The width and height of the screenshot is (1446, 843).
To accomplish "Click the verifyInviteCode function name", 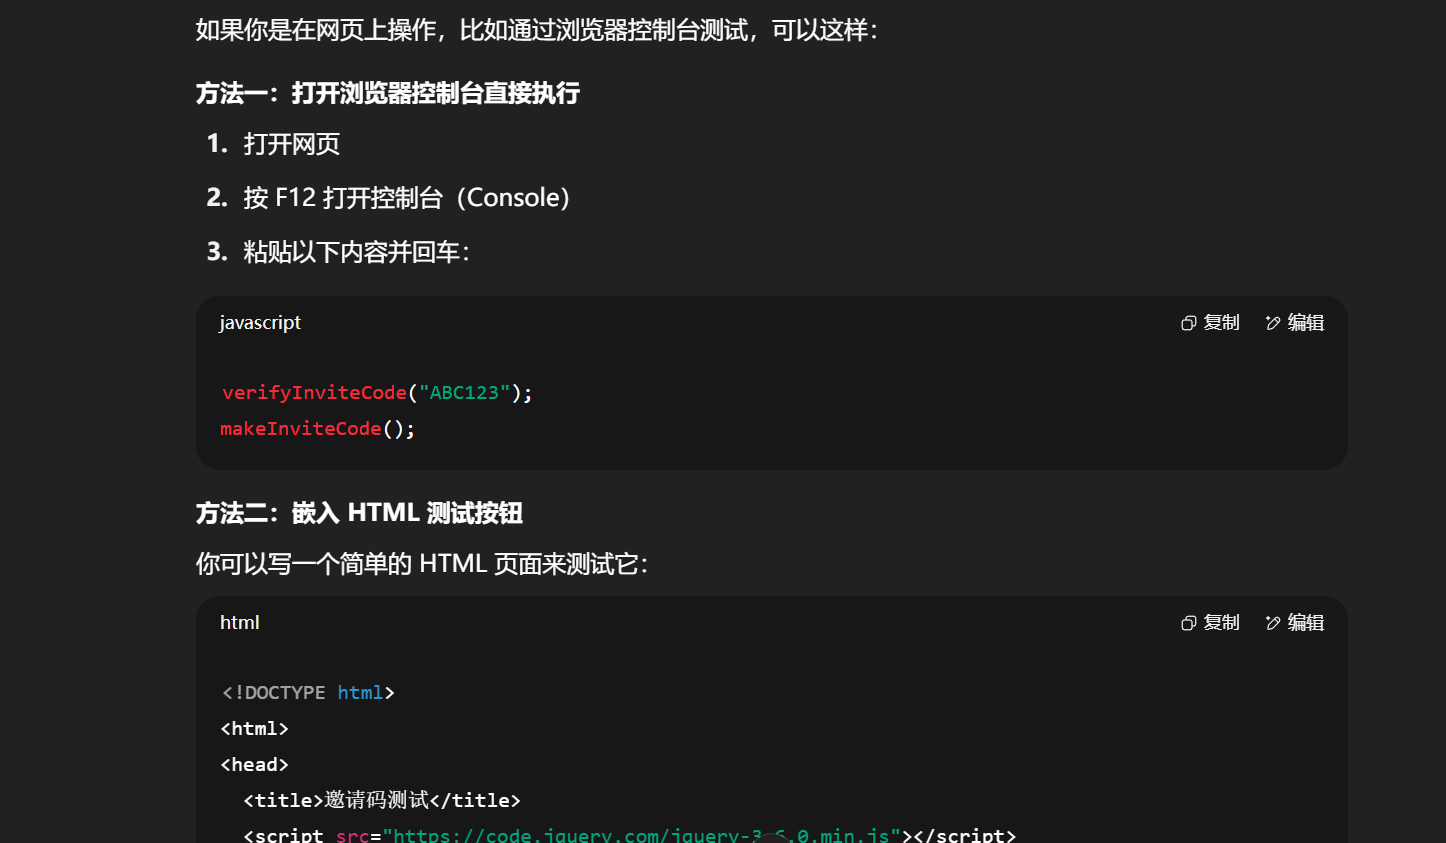I will point(314,392).
